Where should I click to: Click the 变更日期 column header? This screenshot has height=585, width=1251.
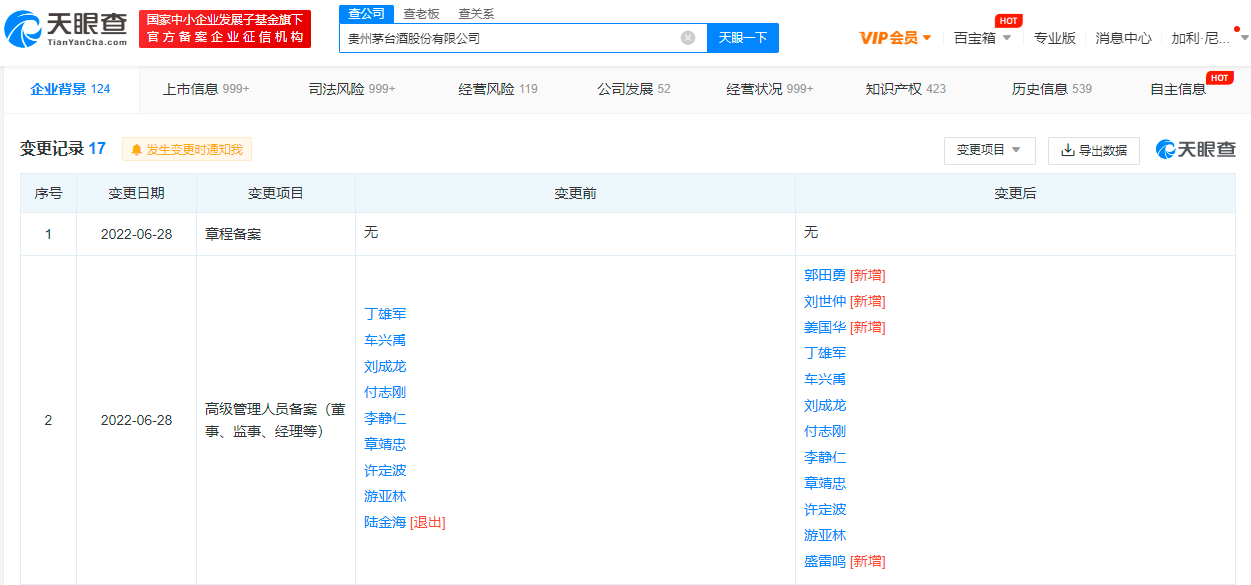pos(136,193)
